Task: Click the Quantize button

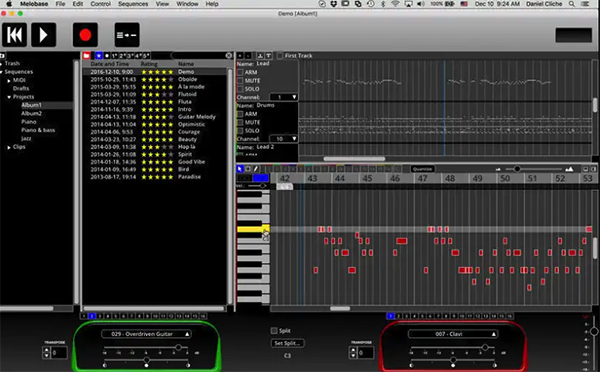Action: coord(422,169)
